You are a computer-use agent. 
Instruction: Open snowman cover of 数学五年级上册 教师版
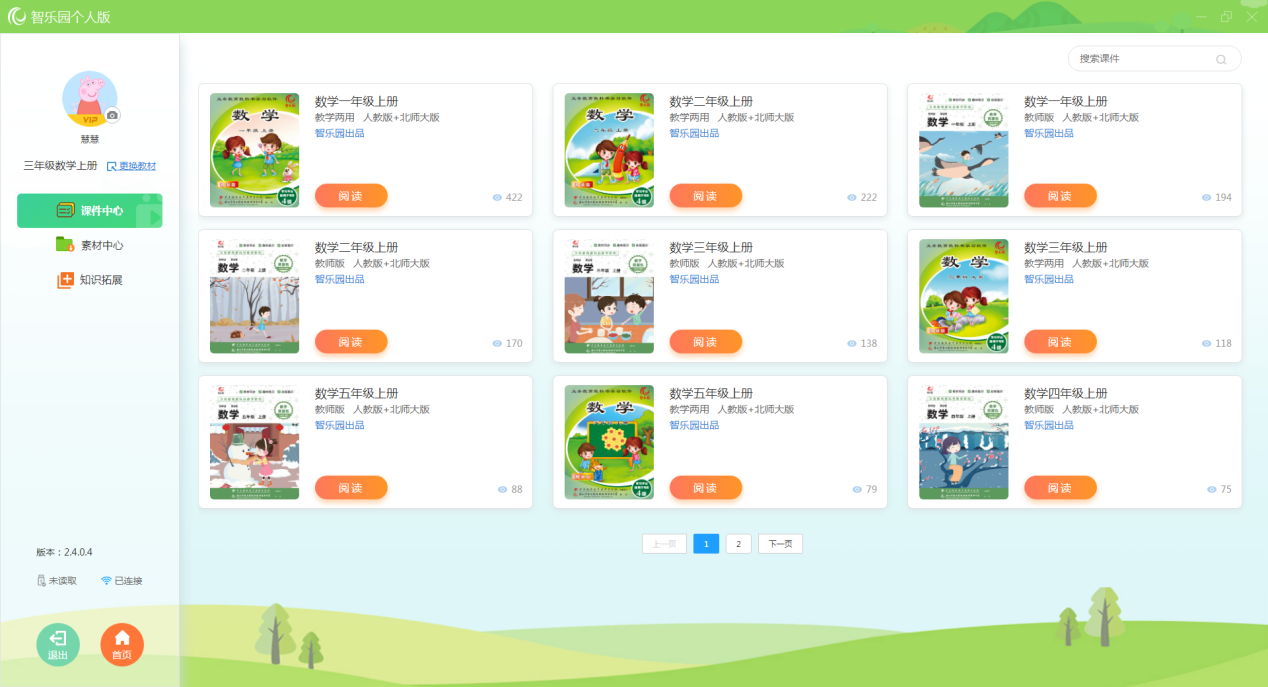[254, 442]
